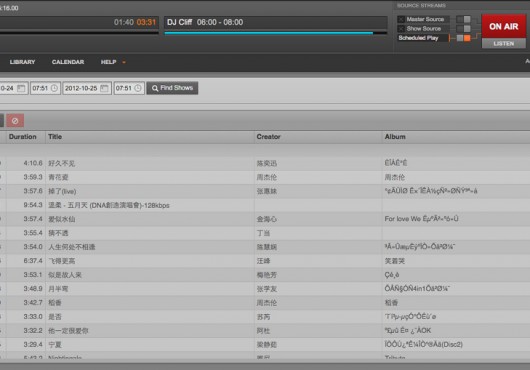Open clock picker beside first 07:51 field

54,88
